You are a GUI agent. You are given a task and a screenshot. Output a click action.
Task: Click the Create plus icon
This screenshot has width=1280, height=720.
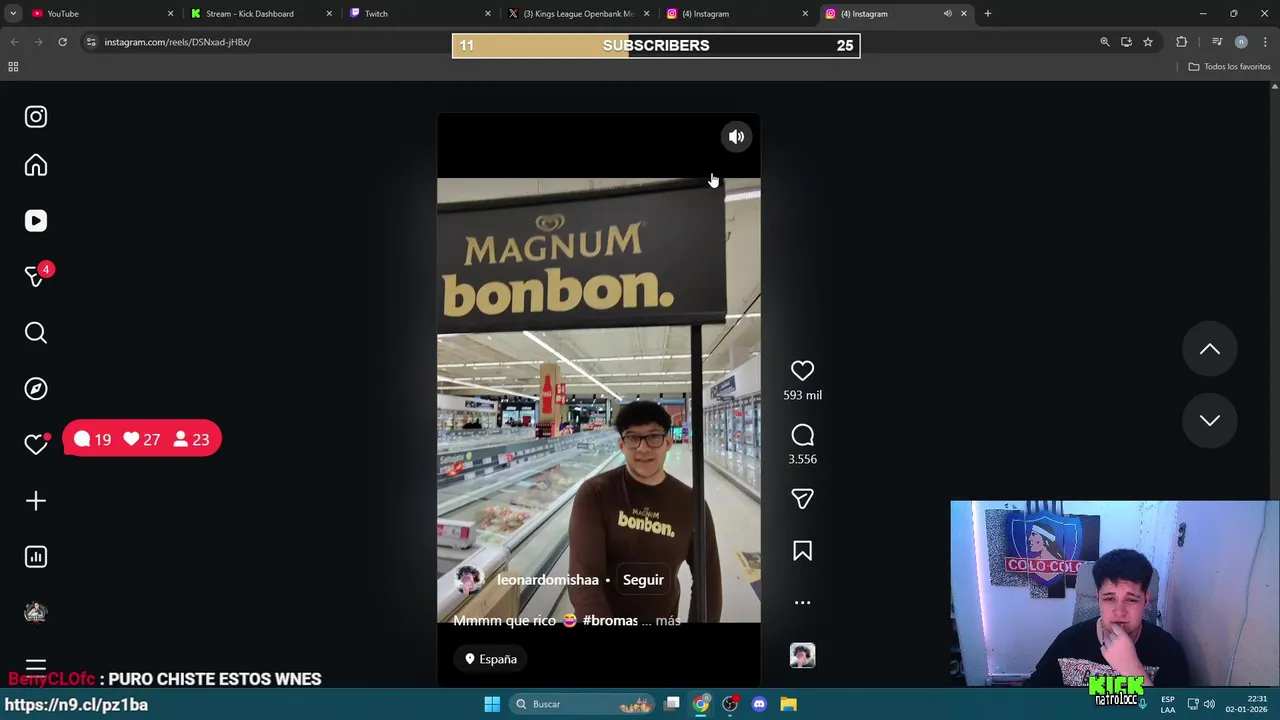[x=36, y=501]
